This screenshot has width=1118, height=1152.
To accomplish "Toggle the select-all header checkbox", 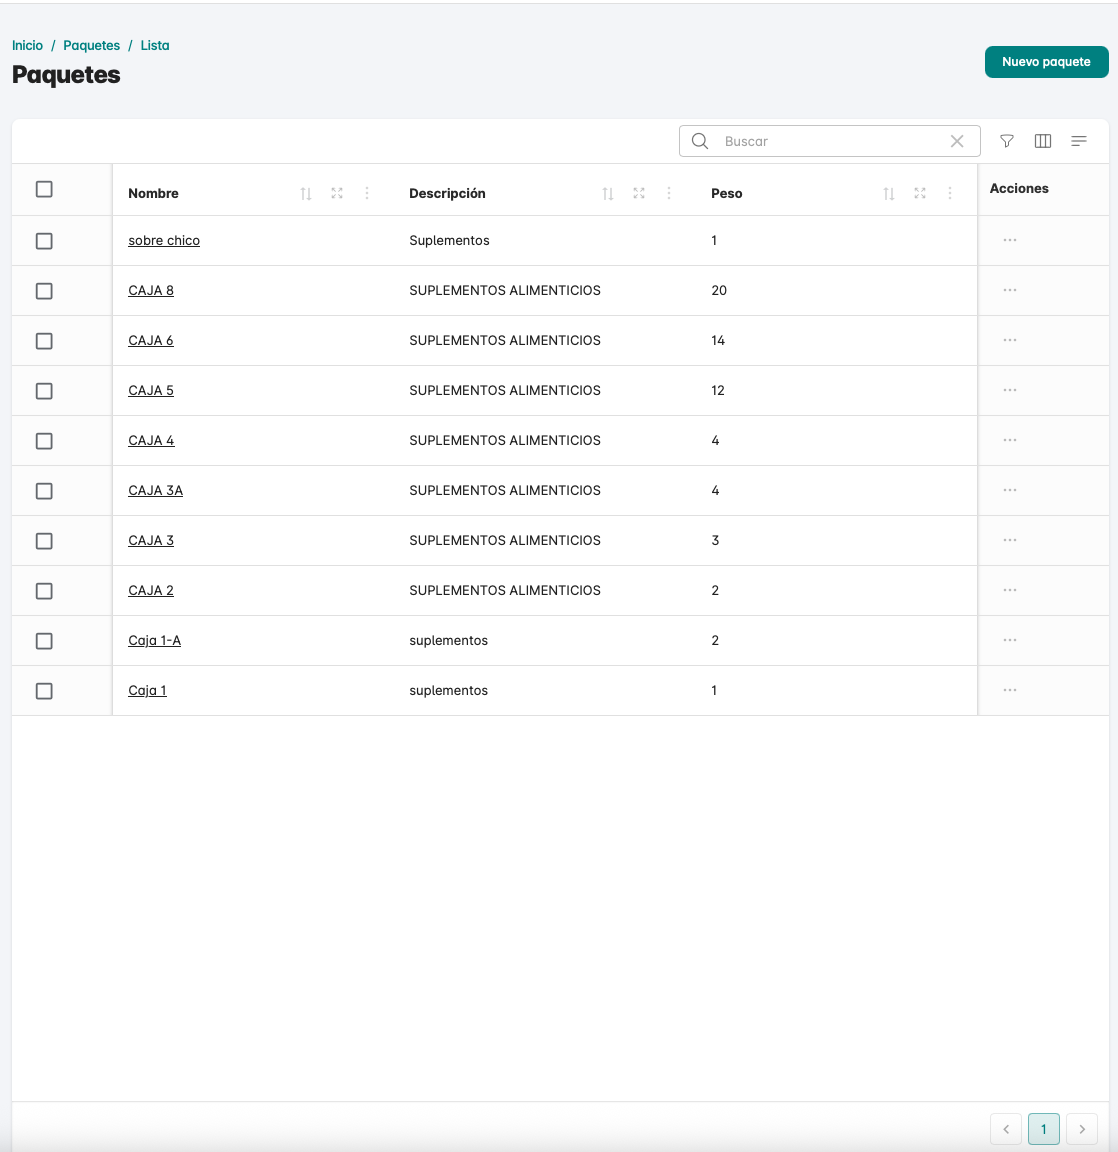I will click(x=44, y=189).
